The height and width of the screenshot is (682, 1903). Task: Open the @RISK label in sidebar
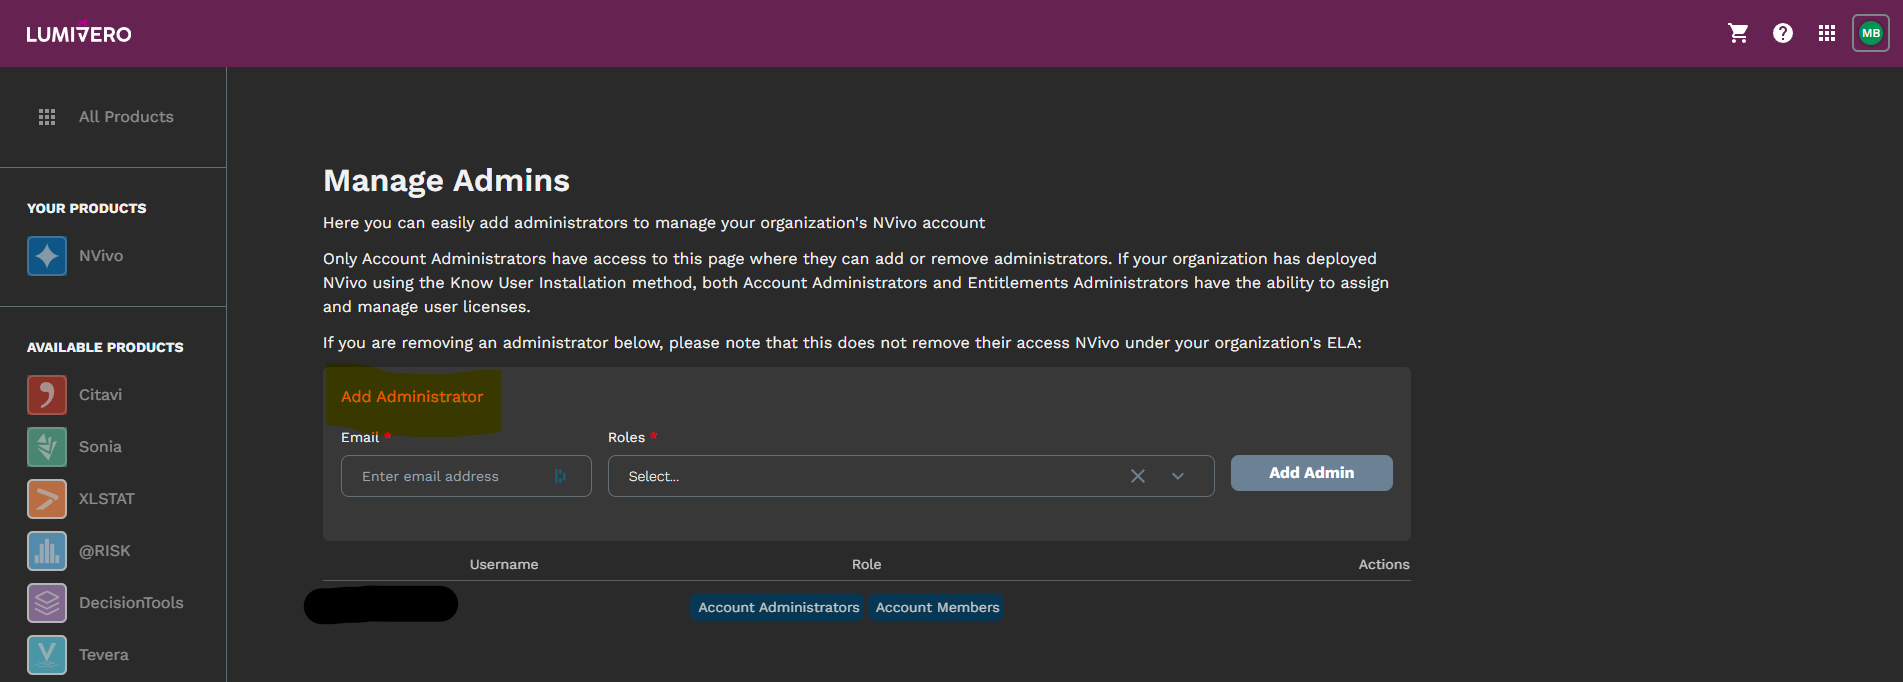[x=105, y=551]
